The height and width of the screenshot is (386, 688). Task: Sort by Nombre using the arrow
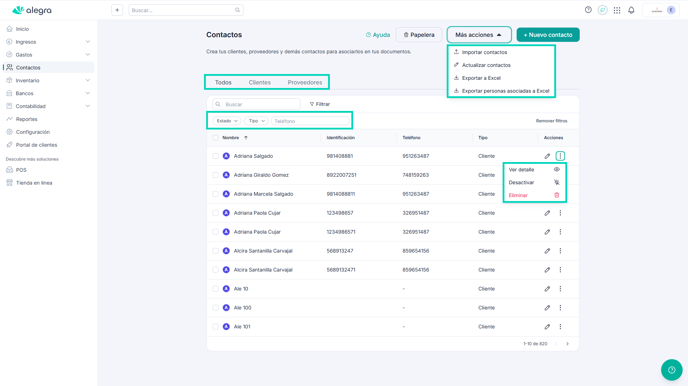tap(246, 138)
